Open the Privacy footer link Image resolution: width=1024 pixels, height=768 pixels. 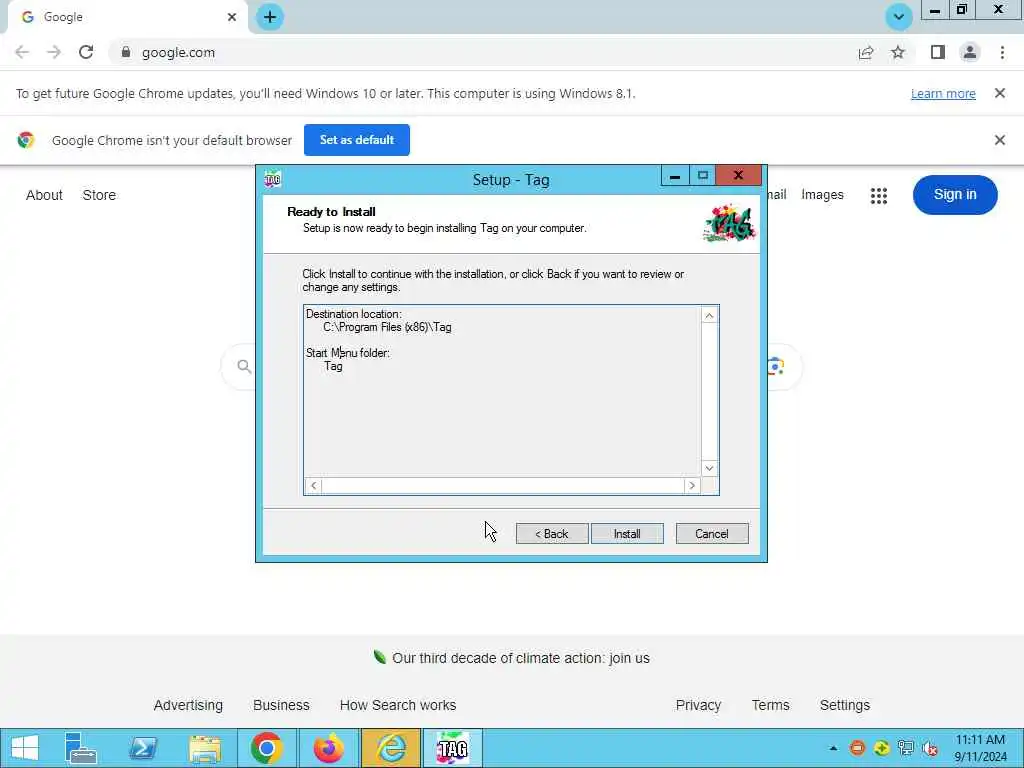coord(698,705)
